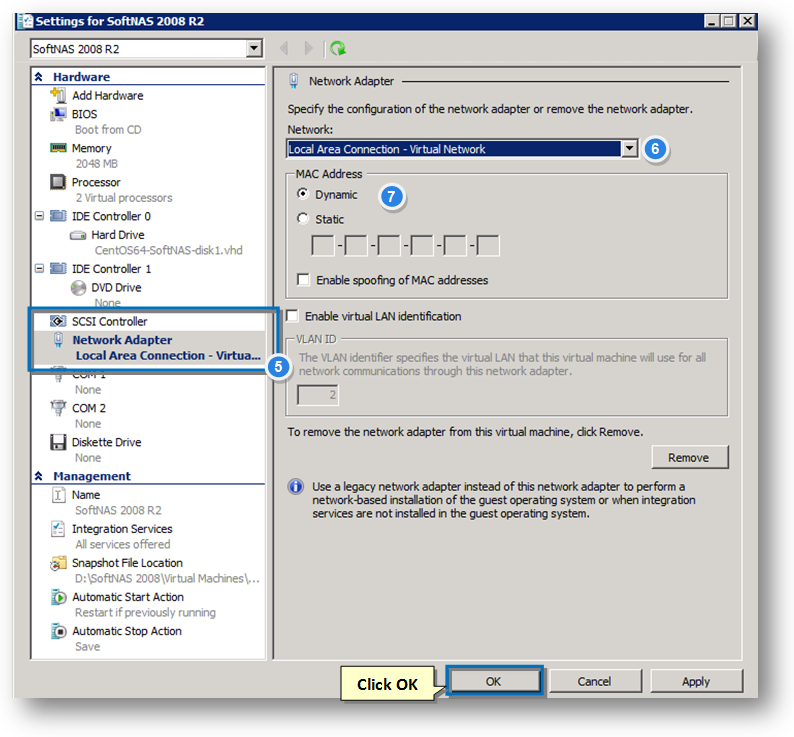The height and width of the screenshot is (737, 794).
Task: Click the COM 2 port icon
Action: [58, 407]
